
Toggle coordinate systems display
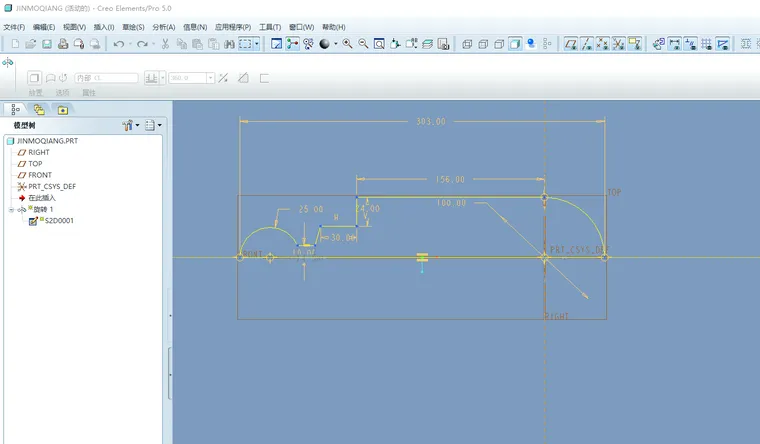[618, 44]
